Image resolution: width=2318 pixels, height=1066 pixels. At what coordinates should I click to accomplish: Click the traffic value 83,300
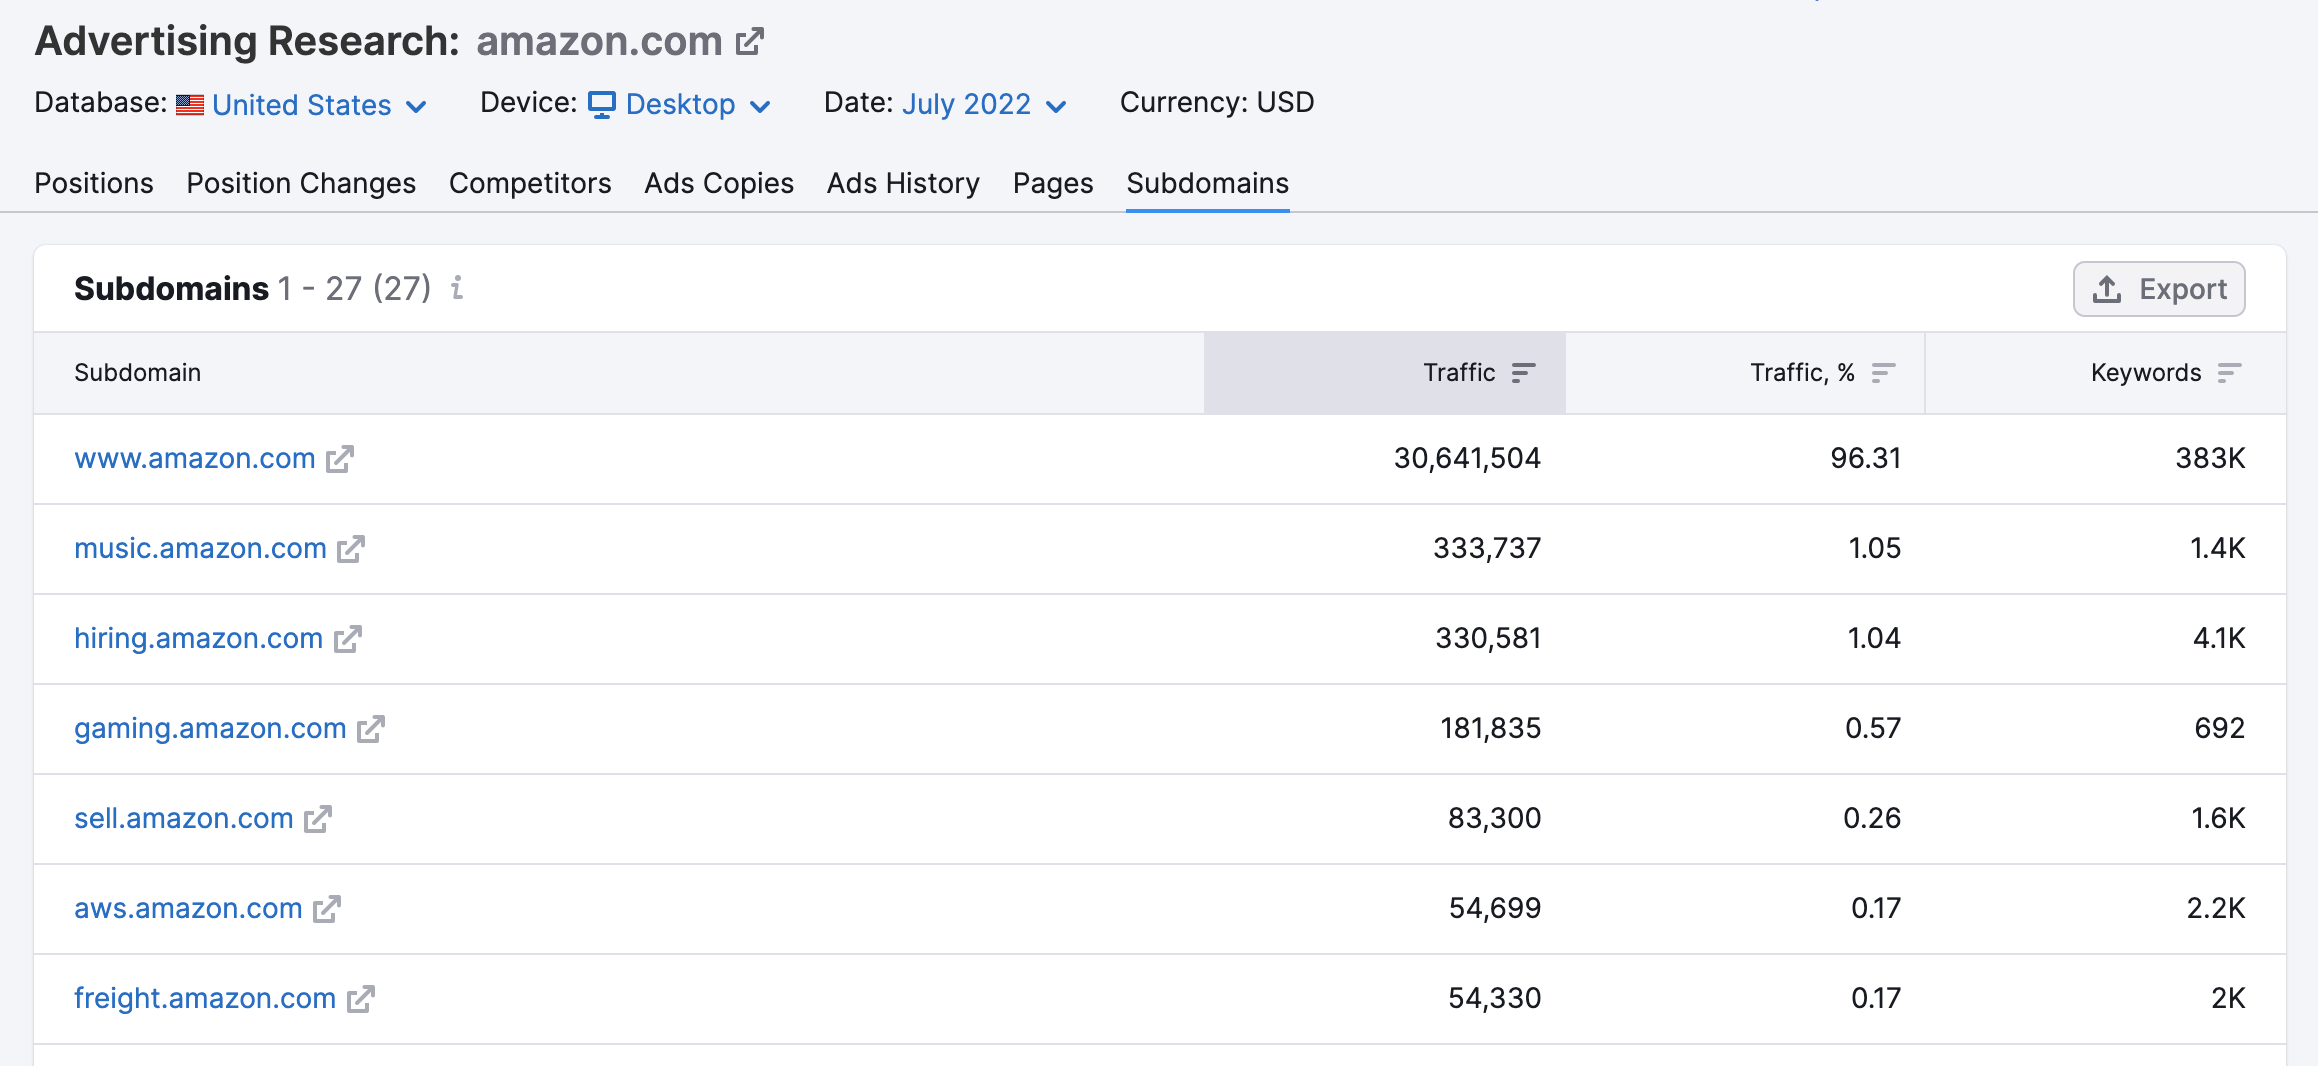coord(1494,818)
